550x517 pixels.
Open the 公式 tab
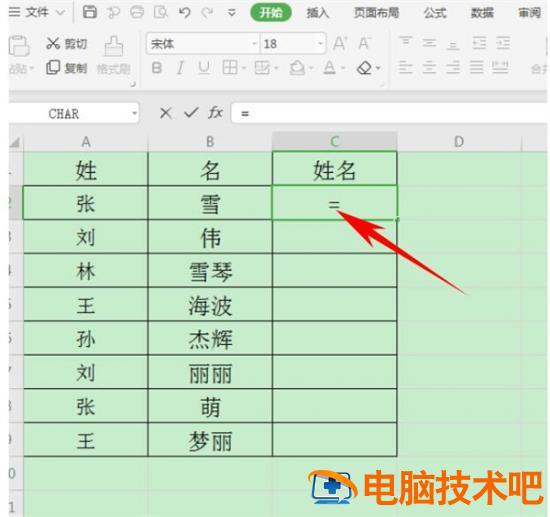[435, 13]
